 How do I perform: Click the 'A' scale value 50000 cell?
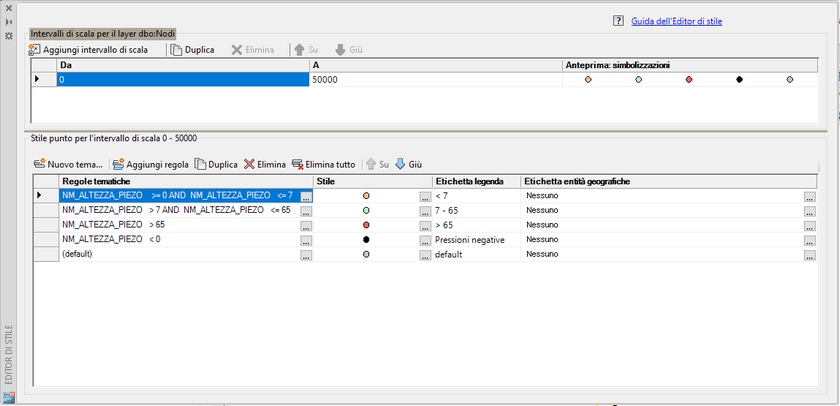pos(434,79)
